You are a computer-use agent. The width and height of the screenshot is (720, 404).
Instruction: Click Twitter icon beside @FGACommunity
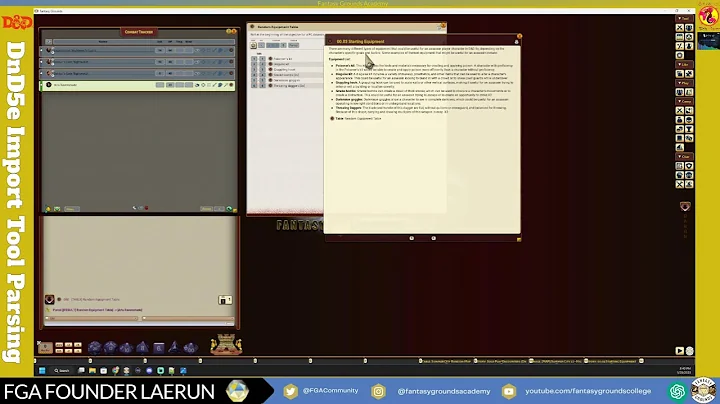click(x=290, y=392)
